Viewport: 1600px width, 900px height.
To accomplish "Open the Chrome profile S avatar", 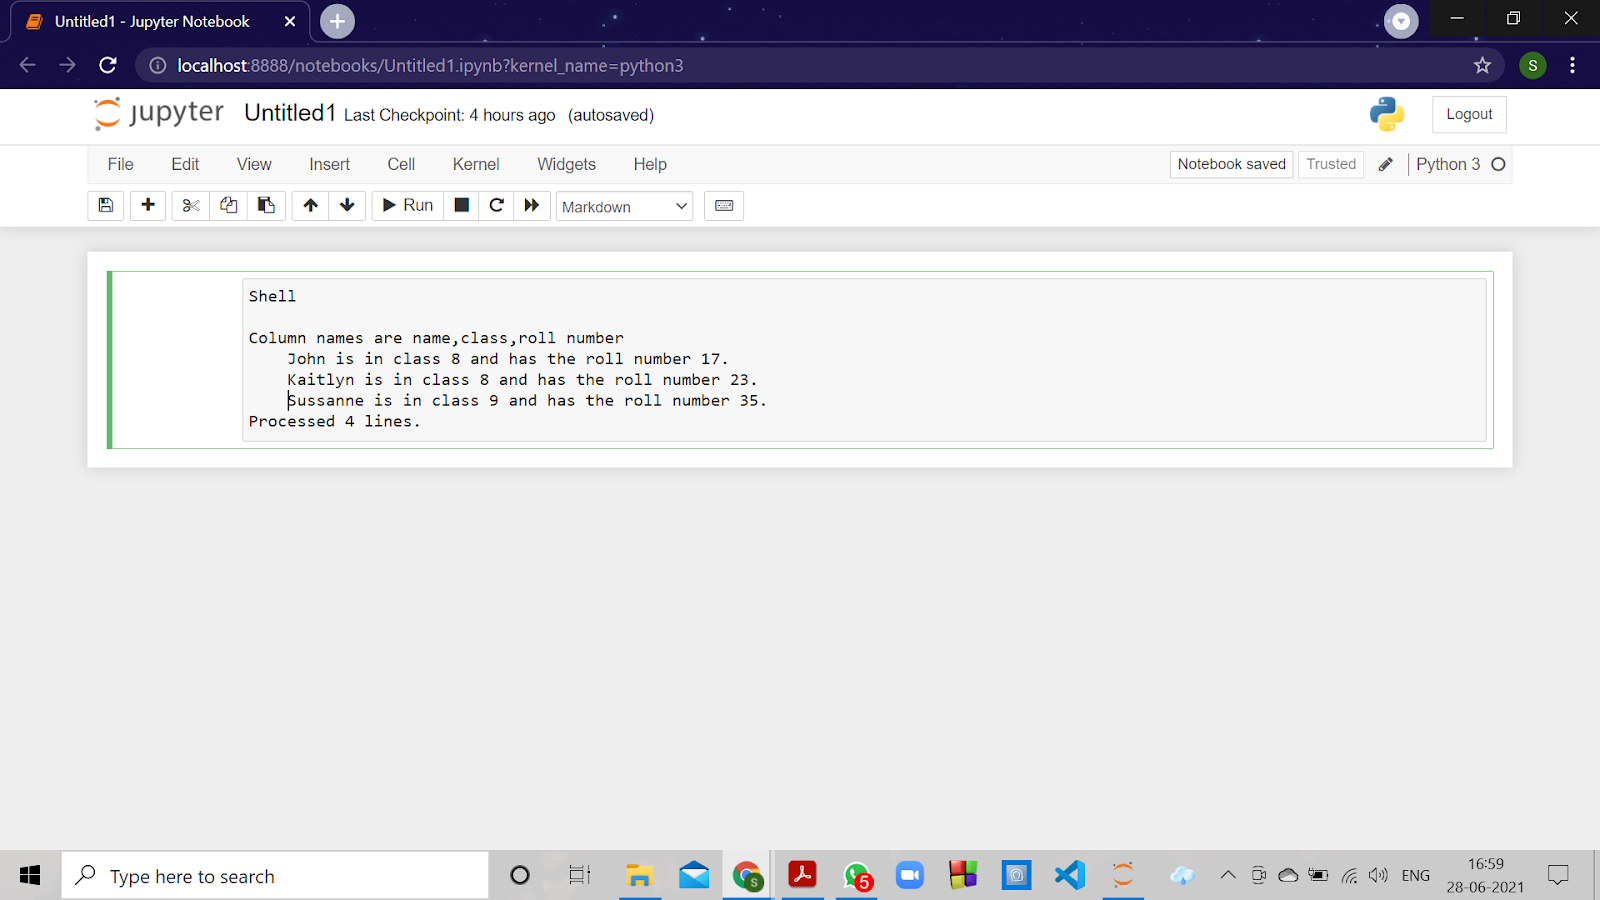I will click(x=1532, y=65).
